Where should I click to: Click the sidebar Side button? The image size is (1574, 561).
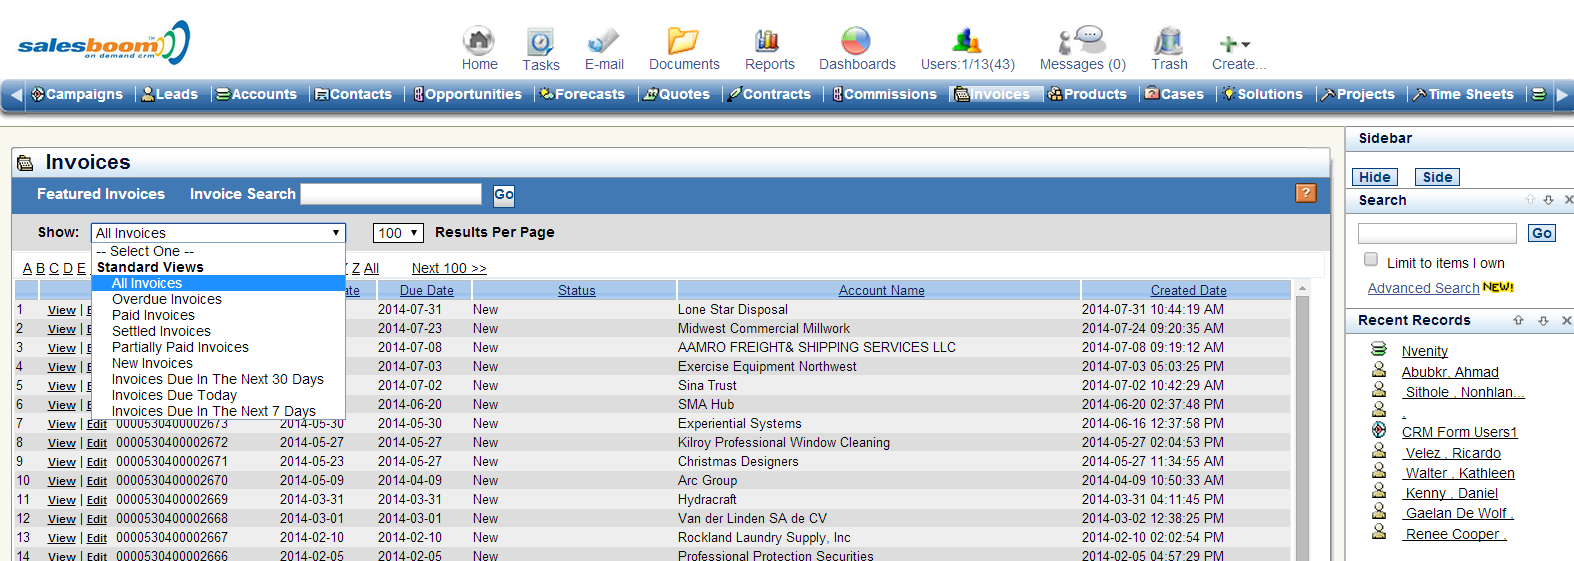(x=1437, y=177)
